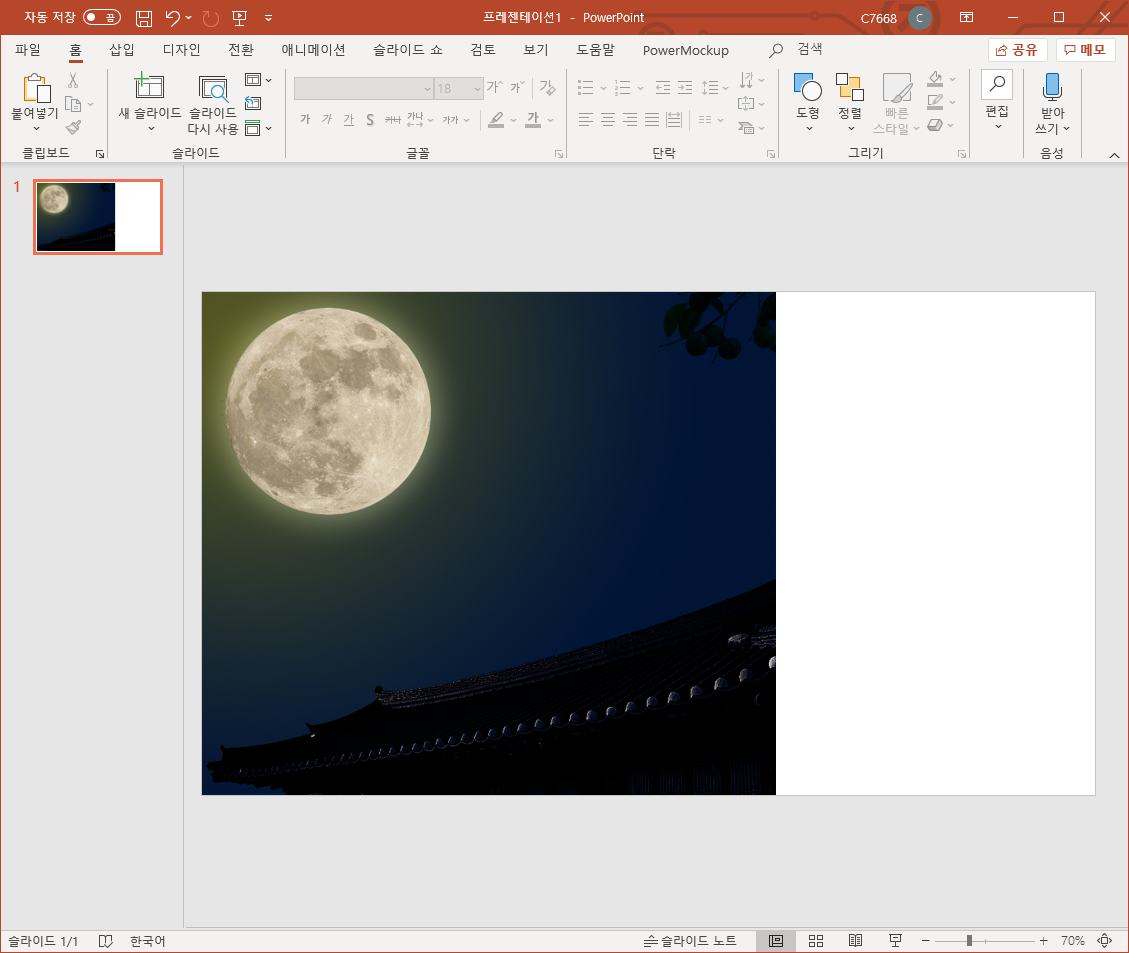Click the Reset slide icon
The height and width of the screenshot is (953, 1129).
coord(253,103)
